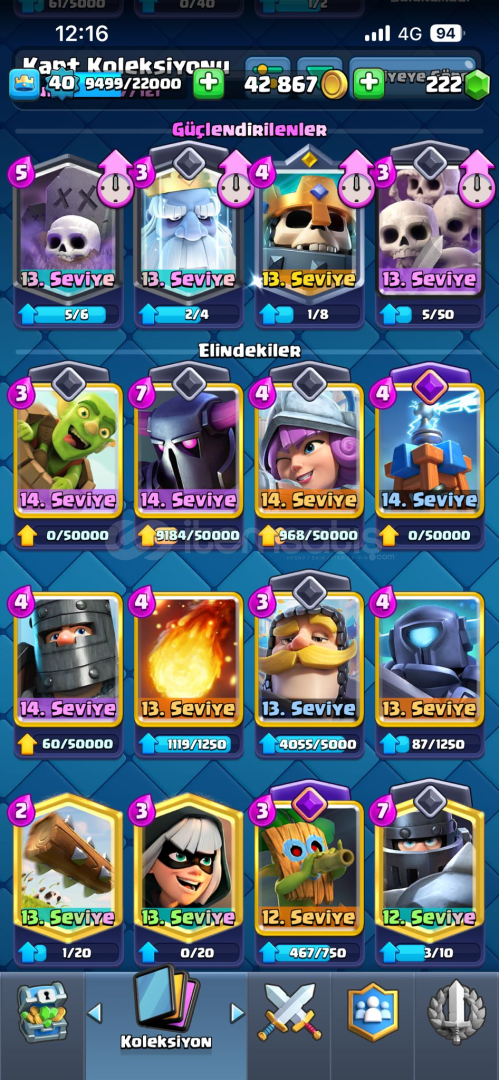499x1080 pixels.
Task: Tap the green gem icon
Action: 476,85
